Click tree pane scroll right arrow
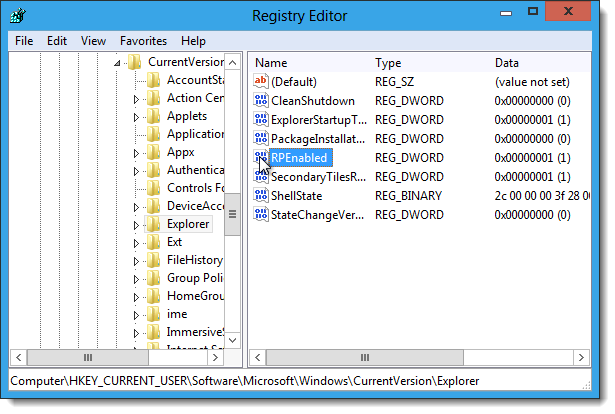 pyautogui.click(x=215, y=358)
